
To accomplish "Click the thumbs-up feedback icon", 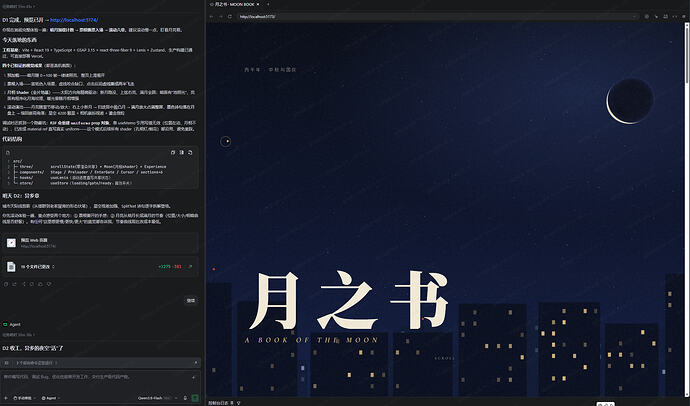I will click(40, 284).
